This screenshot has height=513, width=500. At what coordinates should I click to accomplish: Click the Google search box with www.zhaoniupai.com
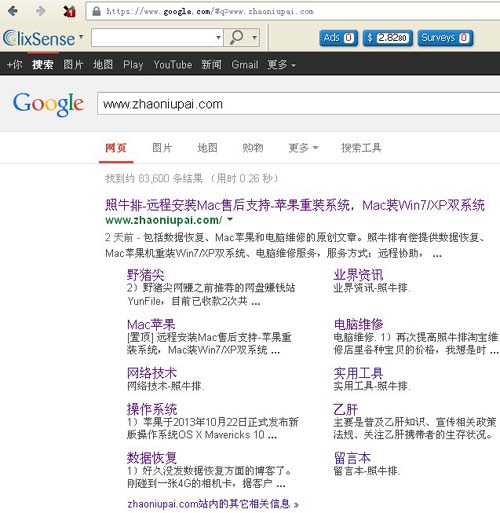298,104
